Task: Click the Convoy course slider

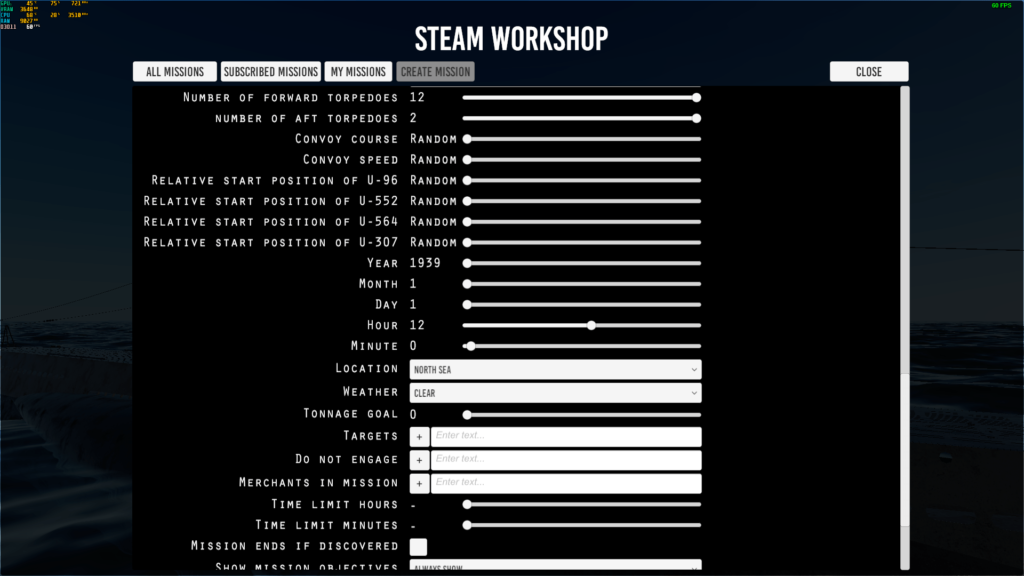Action: point(581,139)
